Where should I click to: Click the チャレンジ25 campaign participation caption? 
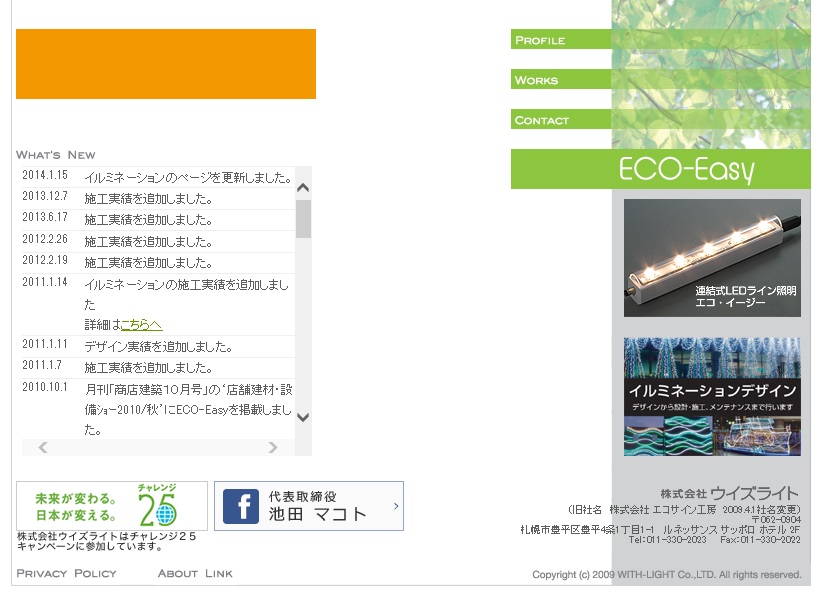coord(106,541)
